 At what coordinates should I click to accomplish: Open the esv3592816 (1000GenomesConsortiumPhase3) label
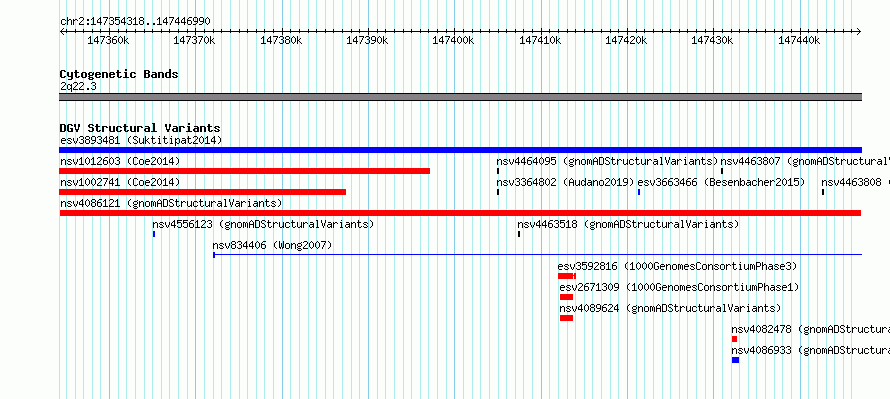(x=678, y=266)
